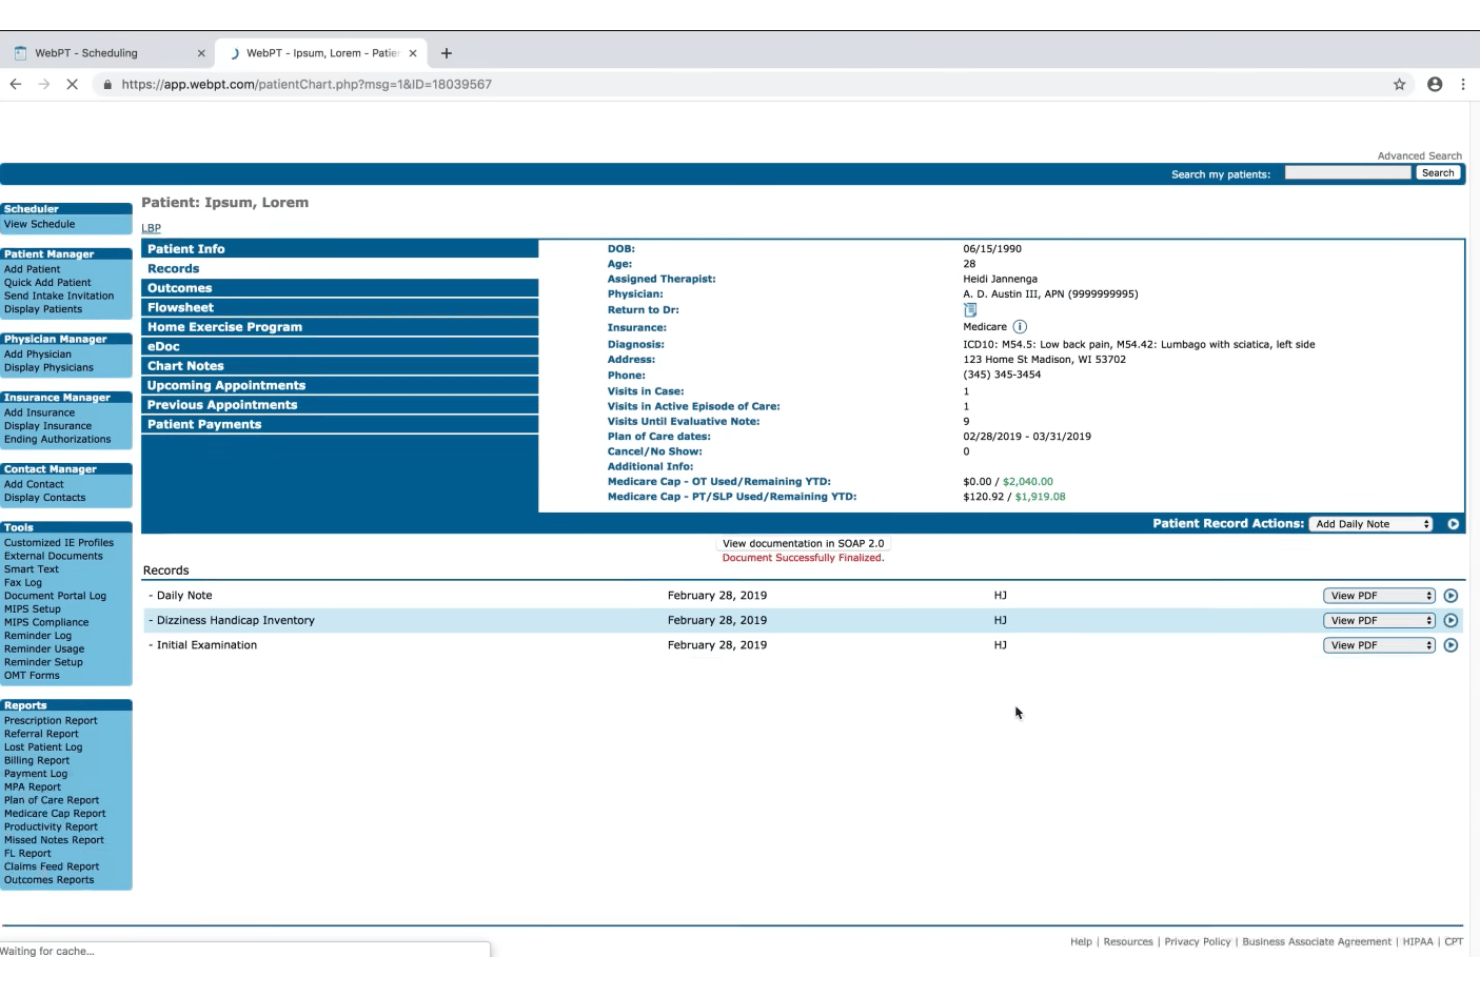Open the Initial Examination record
The width and height of the screenshot is (1480, 987).
click(206, 646)
